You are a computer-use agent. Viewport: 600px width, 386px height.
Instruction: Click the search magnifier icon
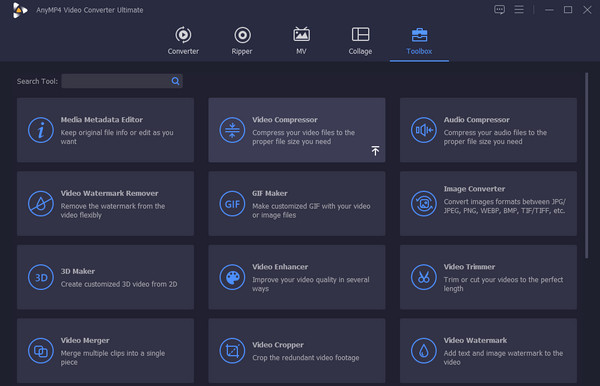pyautogui.click(x=175, y=81)
